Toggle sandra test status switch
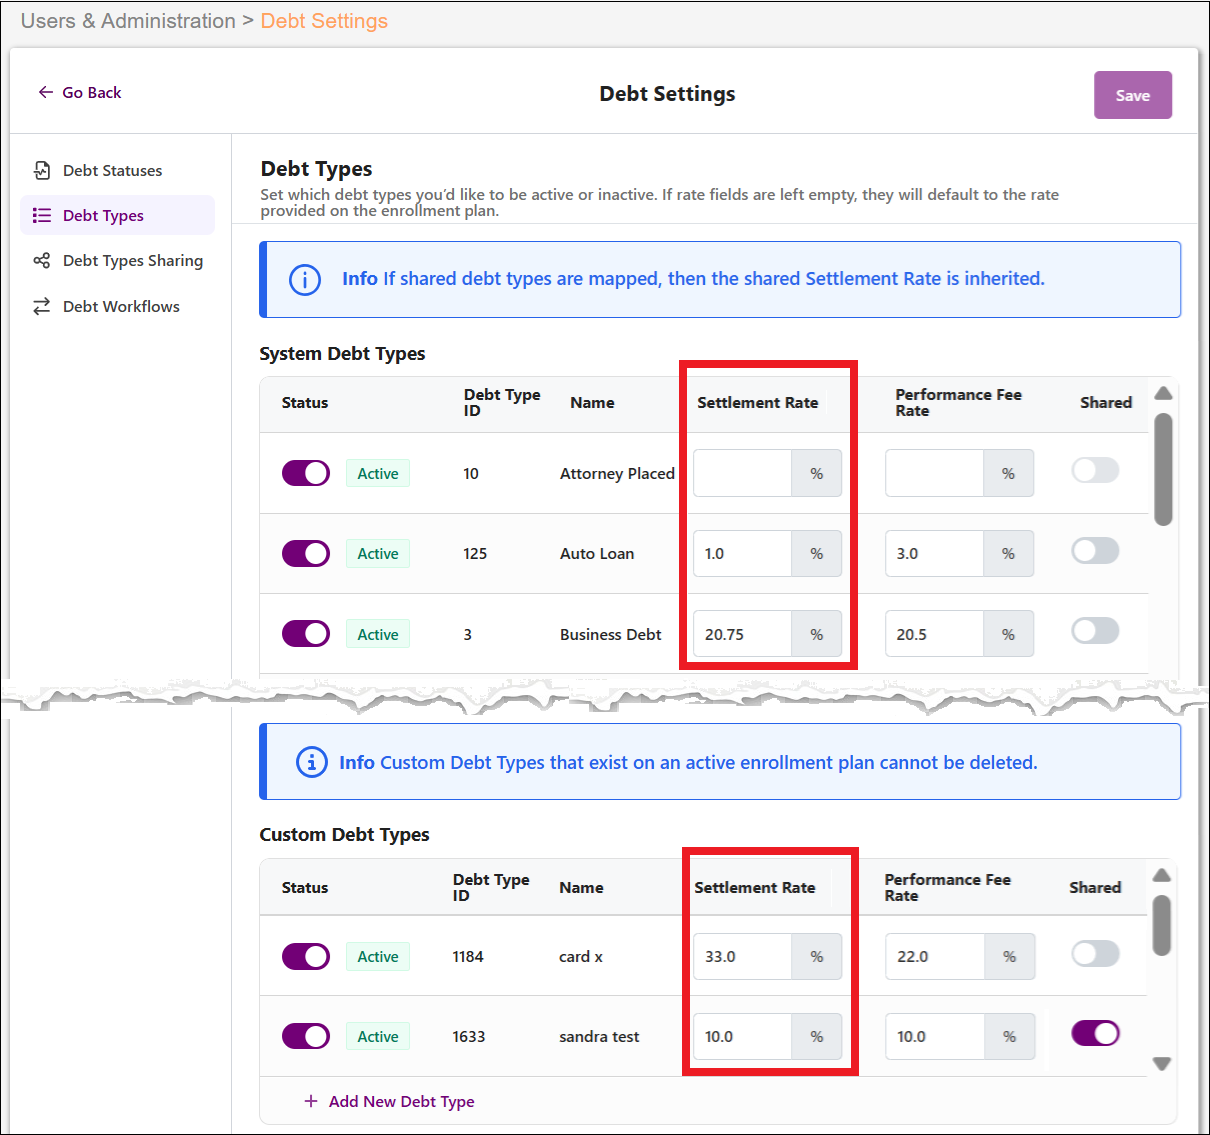 point(306,1036)
